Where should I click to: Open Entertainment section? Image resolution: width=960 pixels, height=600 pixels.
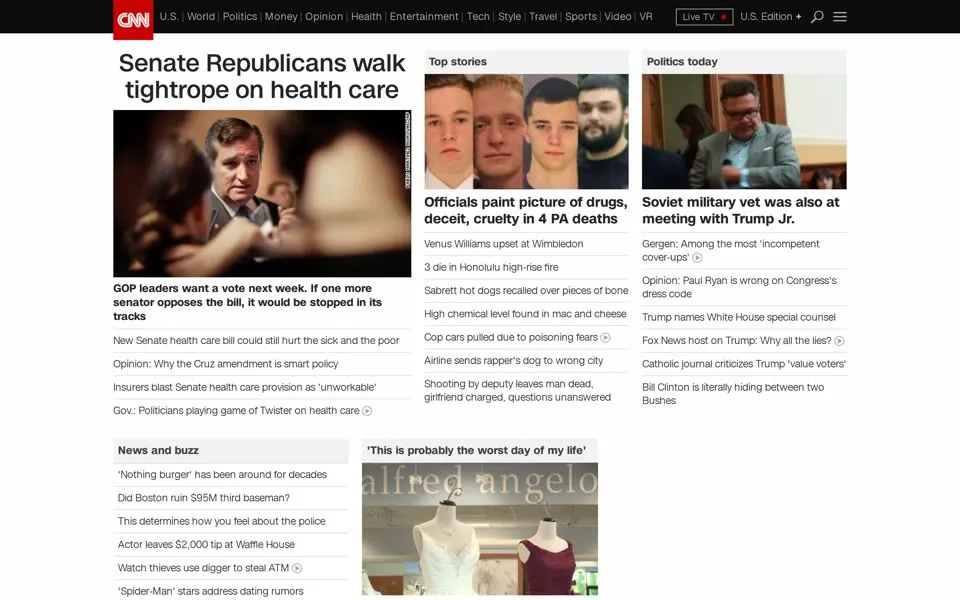[x=424, y=17]
